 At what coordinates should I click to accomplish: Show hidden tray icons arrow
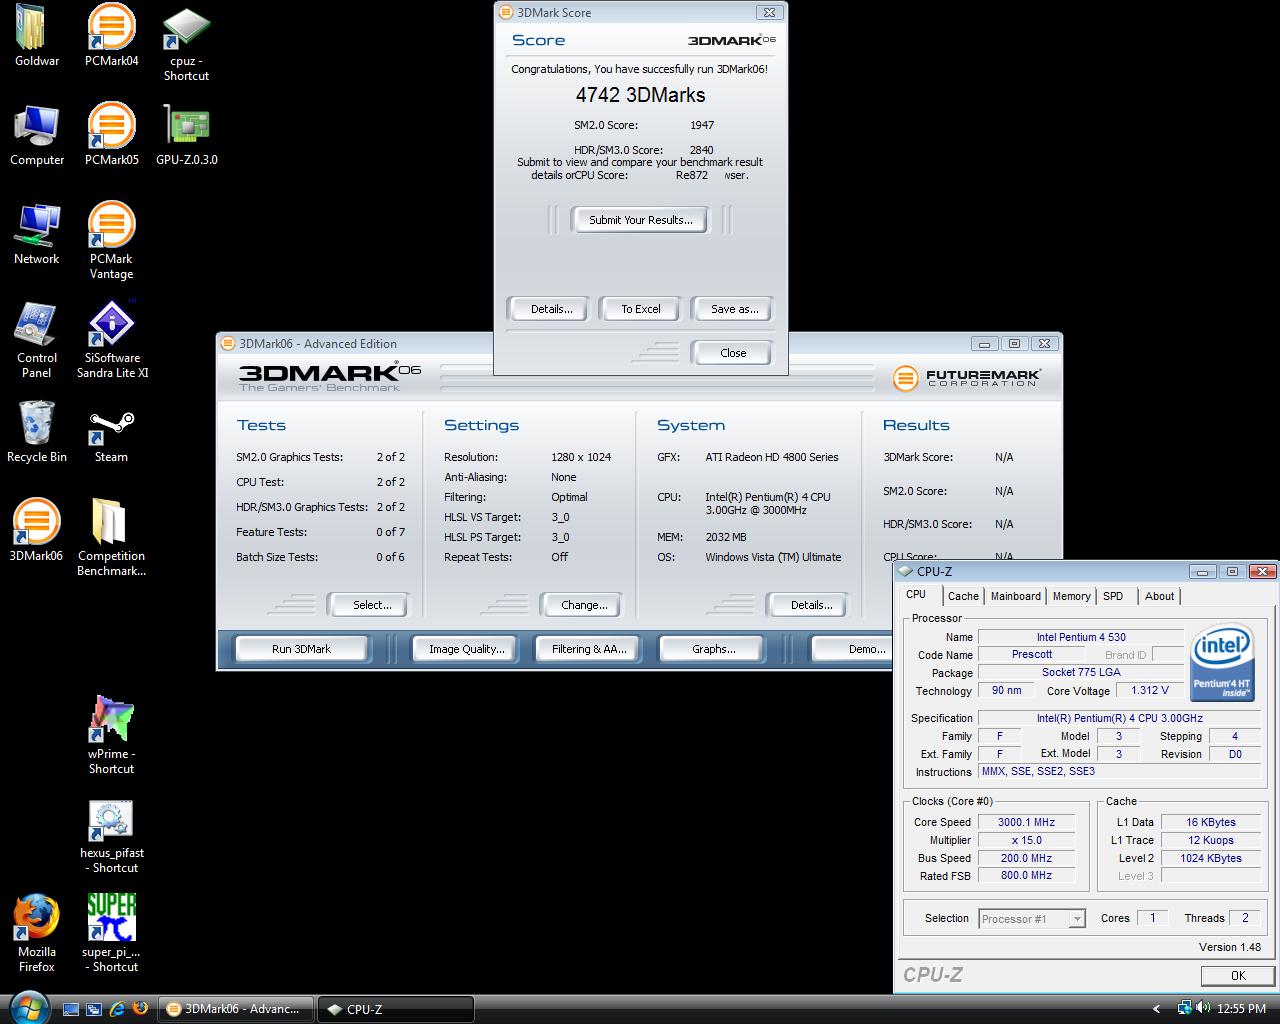pos(1157,1009)
